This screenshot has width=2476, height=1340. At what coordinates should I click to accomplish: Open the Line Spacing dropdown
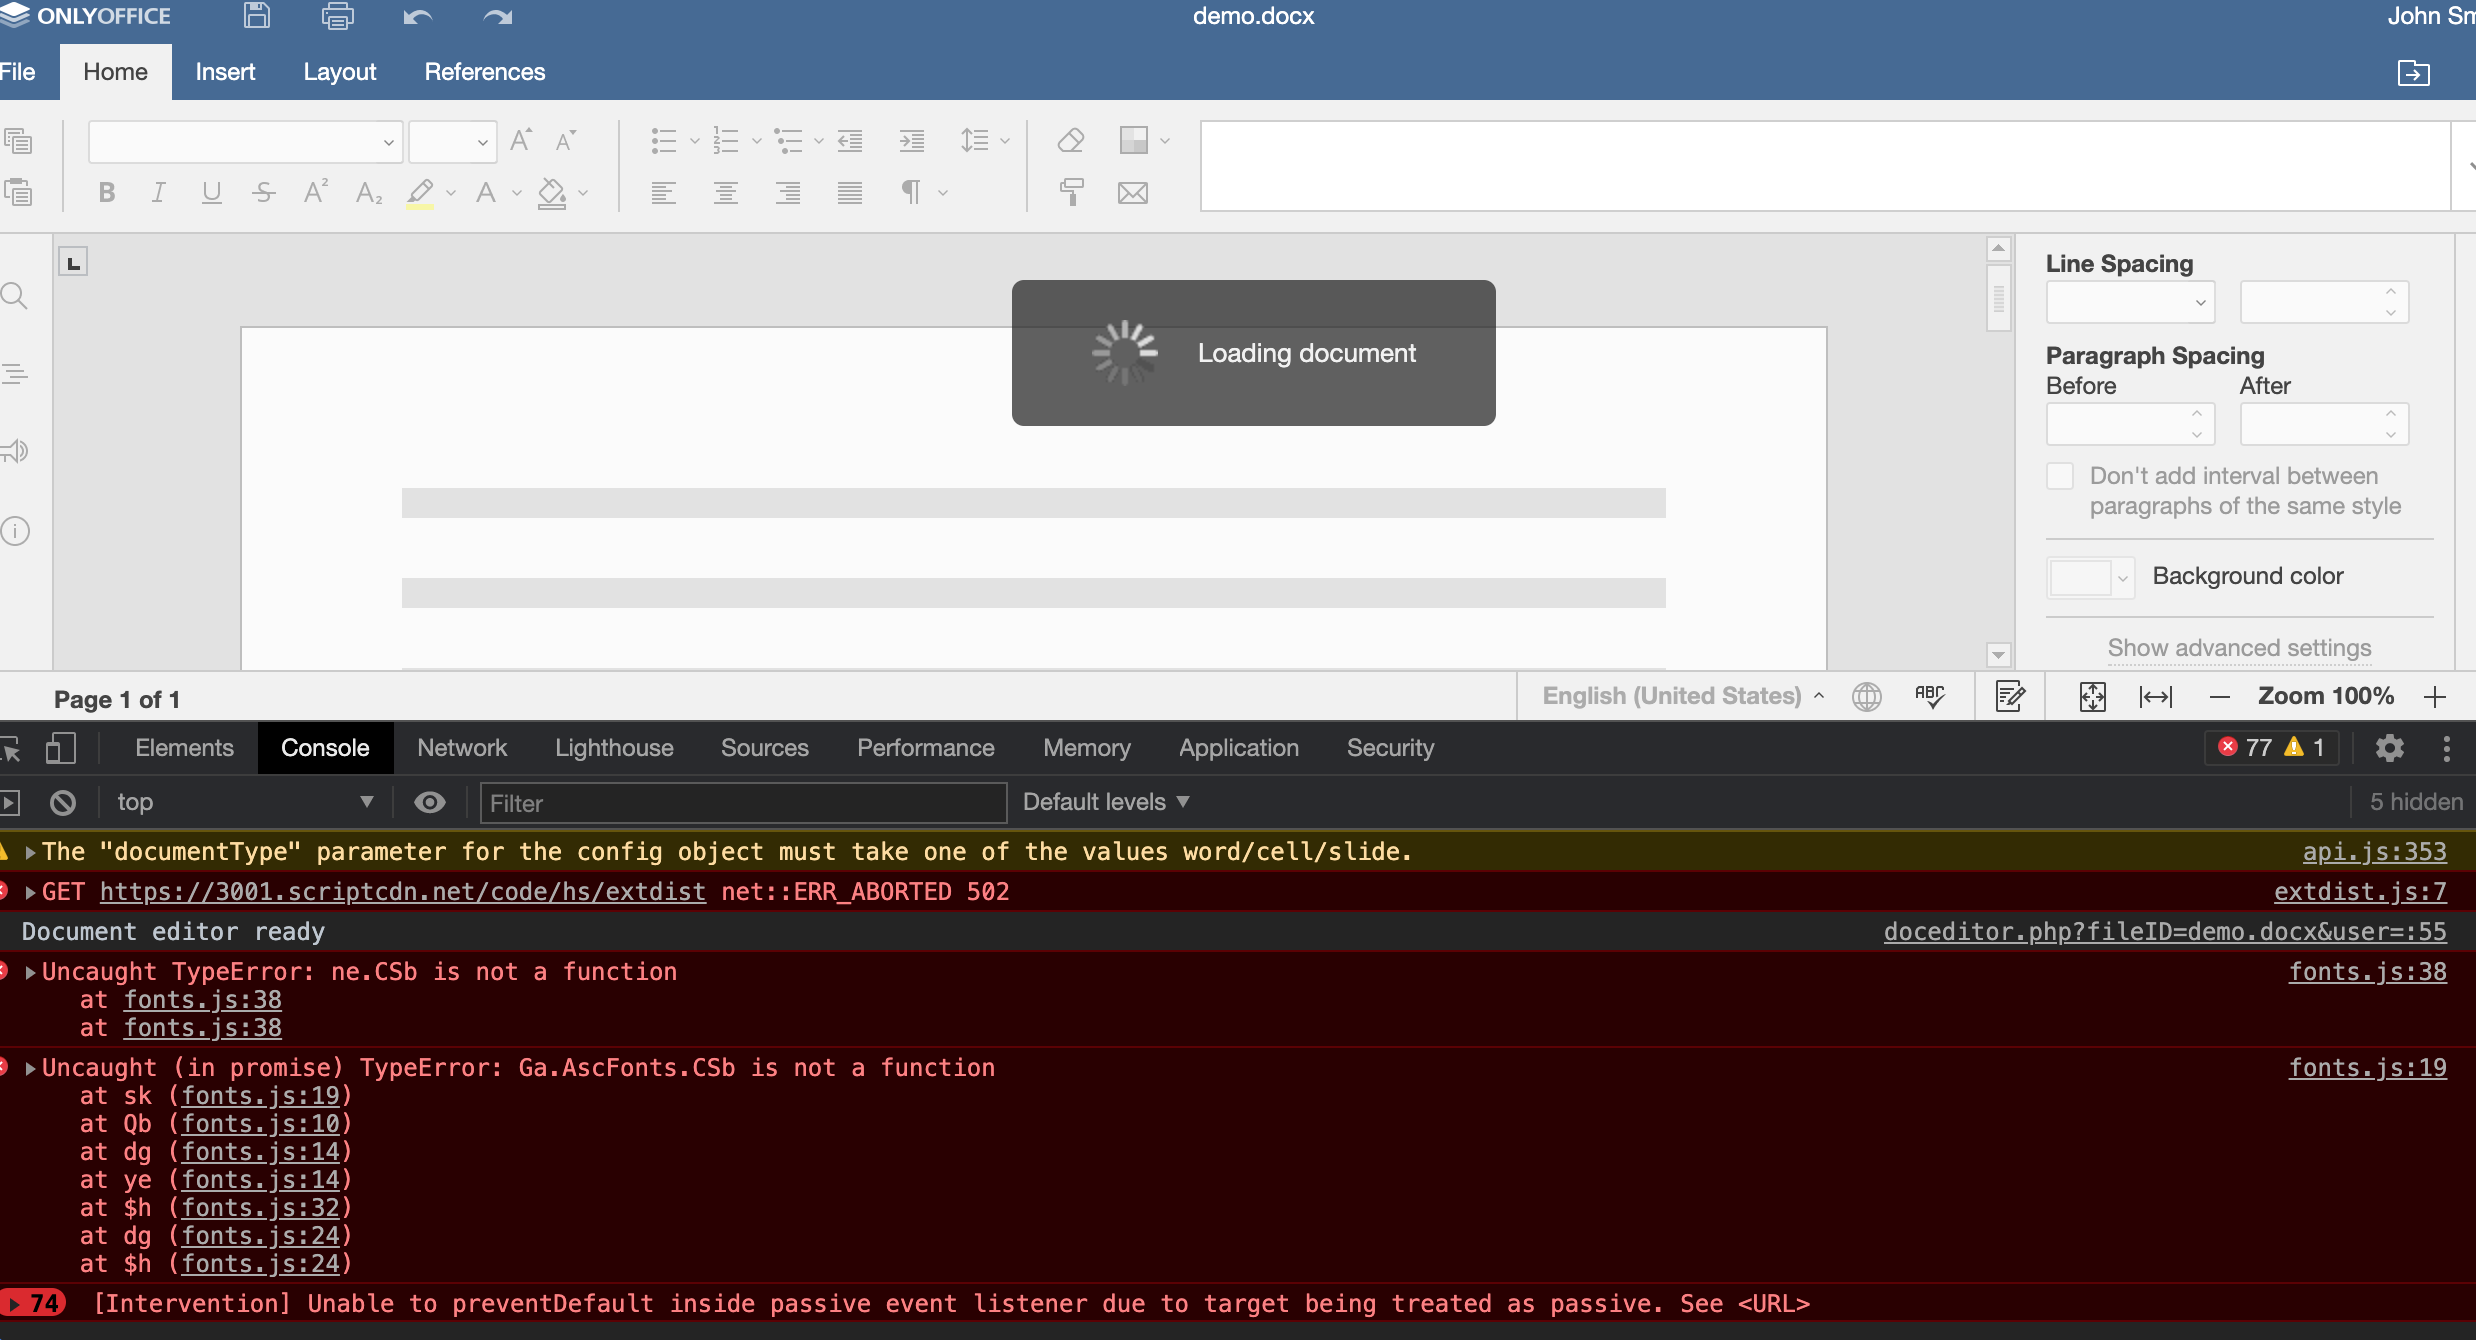(2128, 302)
